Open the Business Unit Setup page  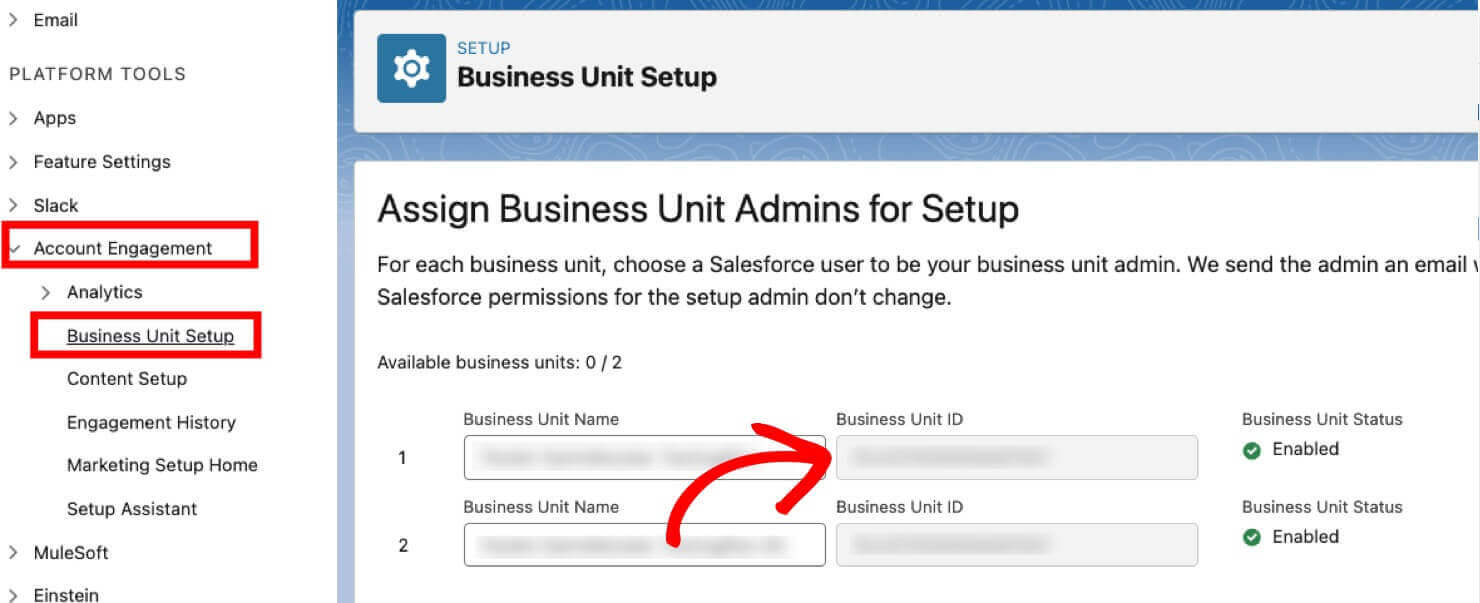pos(148,336)
